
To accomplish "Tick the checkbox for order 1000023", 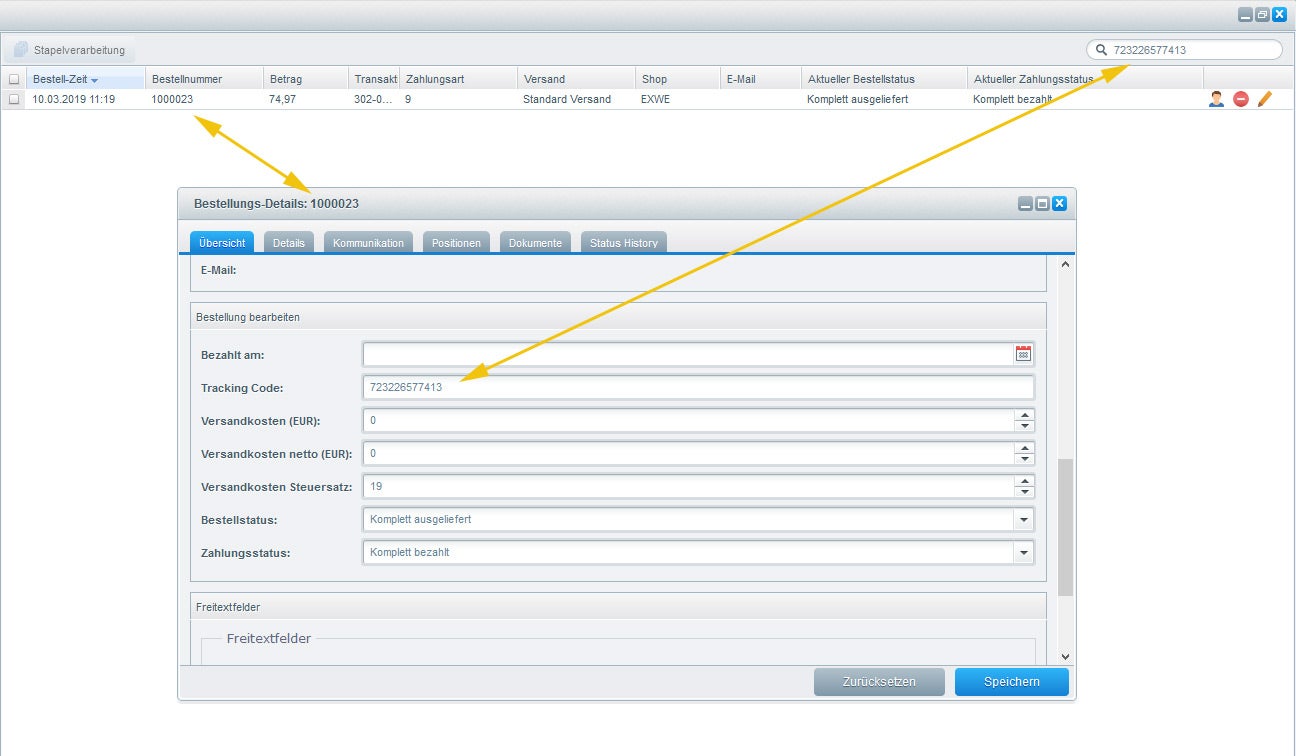I will (14, 99).
